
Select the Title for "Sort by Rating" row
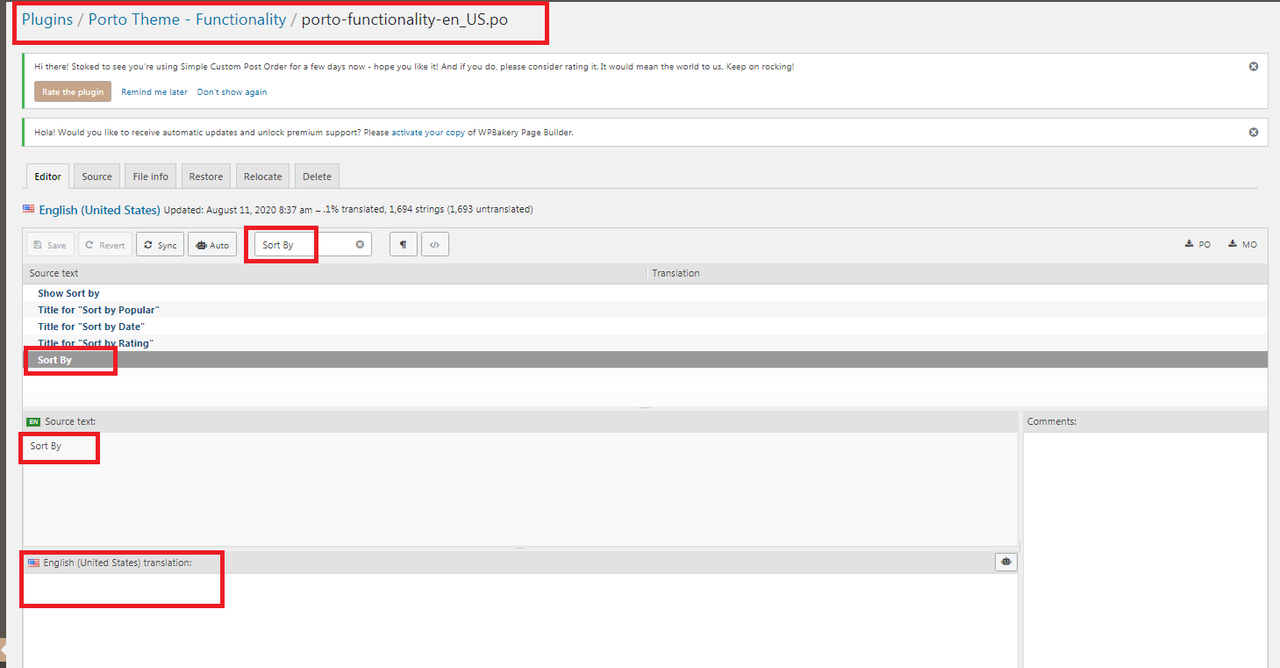pos(645,343)
